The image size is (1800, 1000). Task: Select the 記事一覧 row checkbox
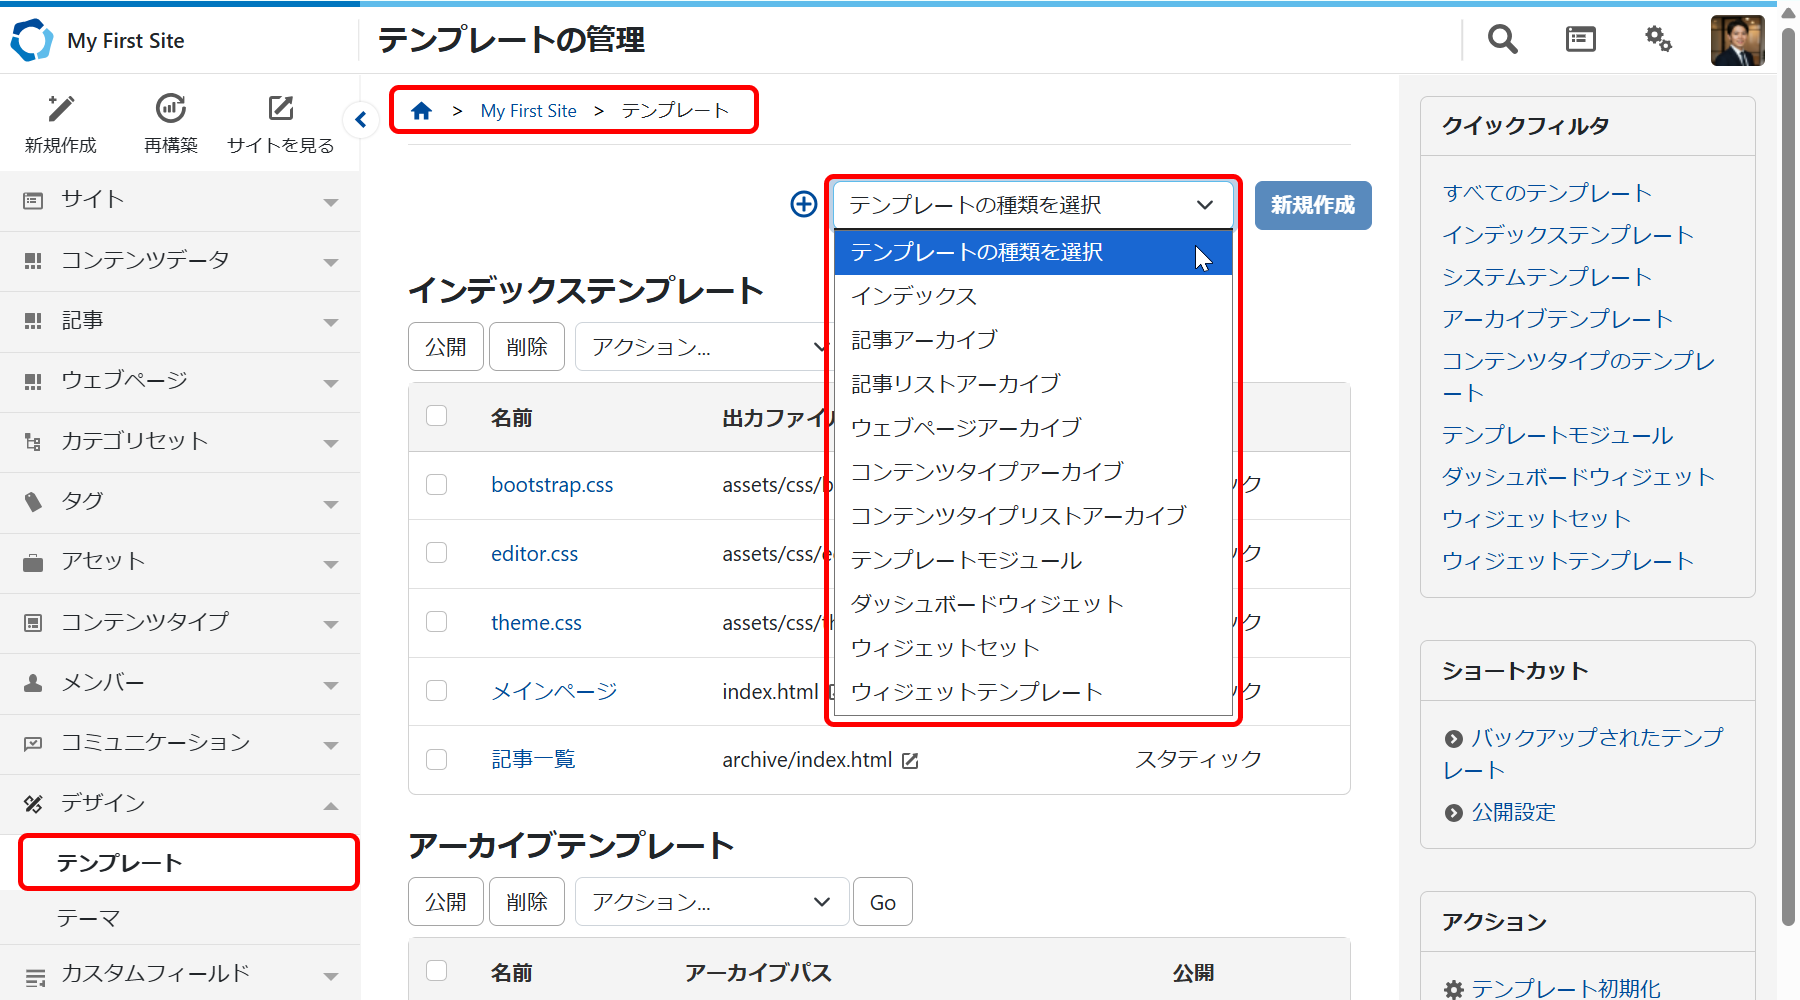click(437, 760)
